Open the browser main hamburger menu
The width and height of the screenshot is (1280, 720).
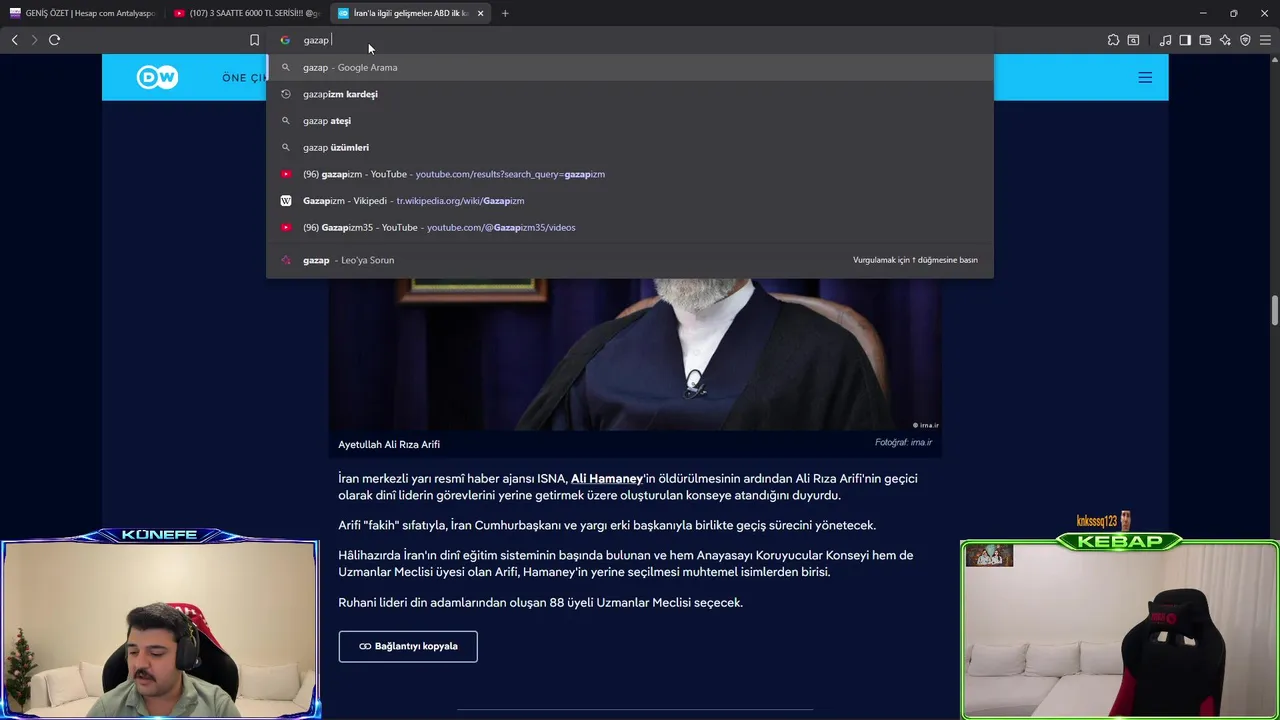point(1265,40)
